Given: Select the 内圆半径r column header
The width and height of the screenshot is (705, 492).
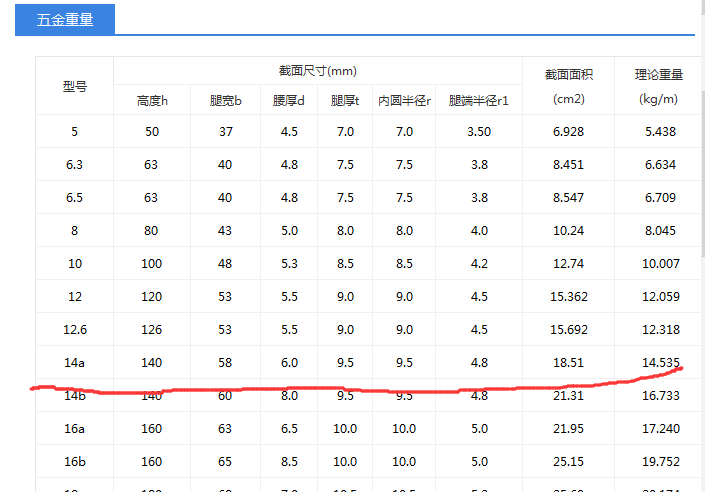Looking at the screenshot, I should tap(404, 101).
